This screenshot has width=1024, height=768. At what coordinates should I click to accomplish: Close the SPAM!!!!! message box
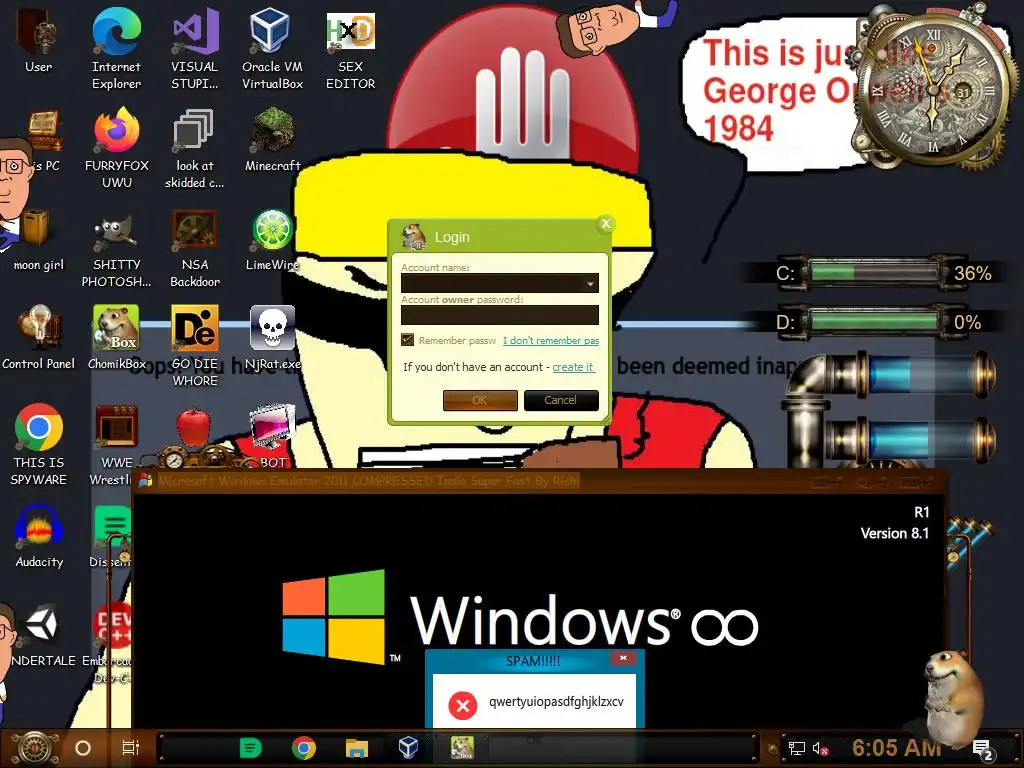click(623, 658)
